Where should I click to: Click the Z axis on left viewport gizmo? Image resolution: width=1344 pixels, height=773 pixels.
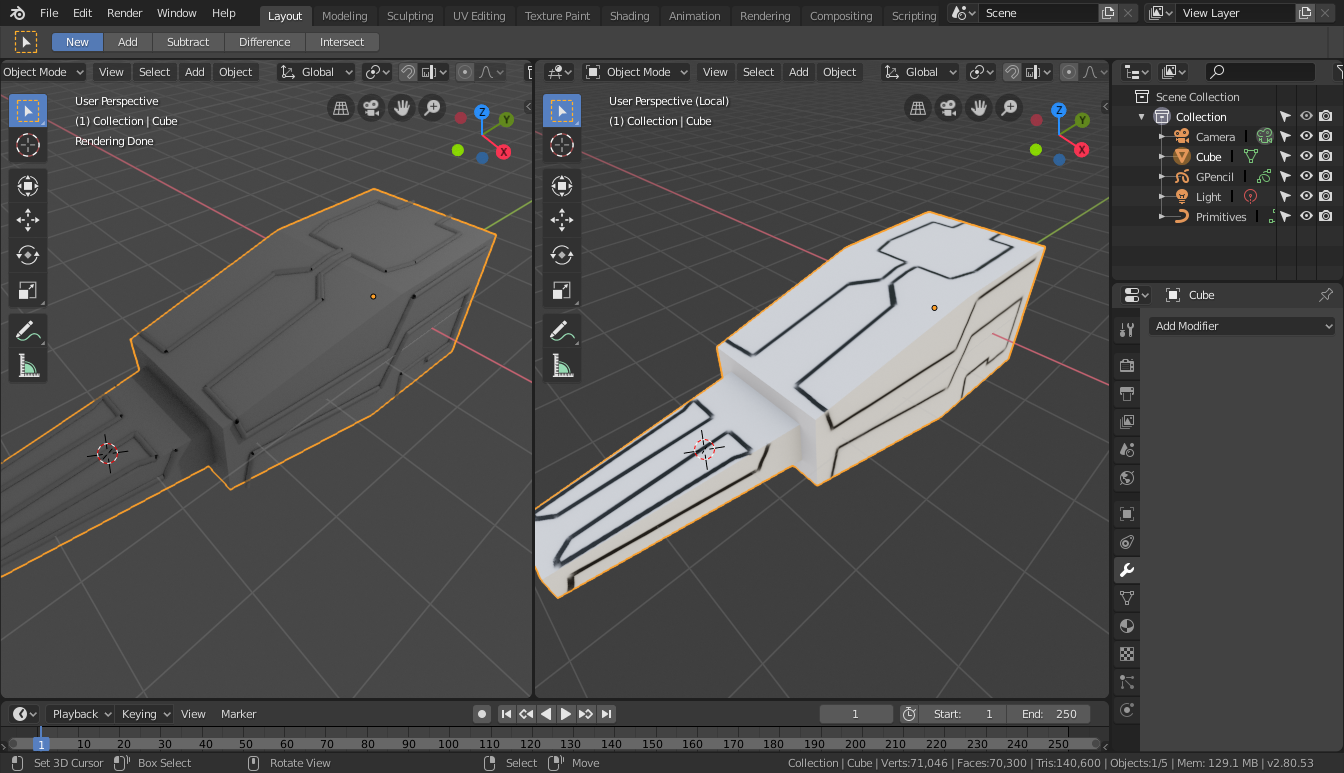tap(482, 112)
